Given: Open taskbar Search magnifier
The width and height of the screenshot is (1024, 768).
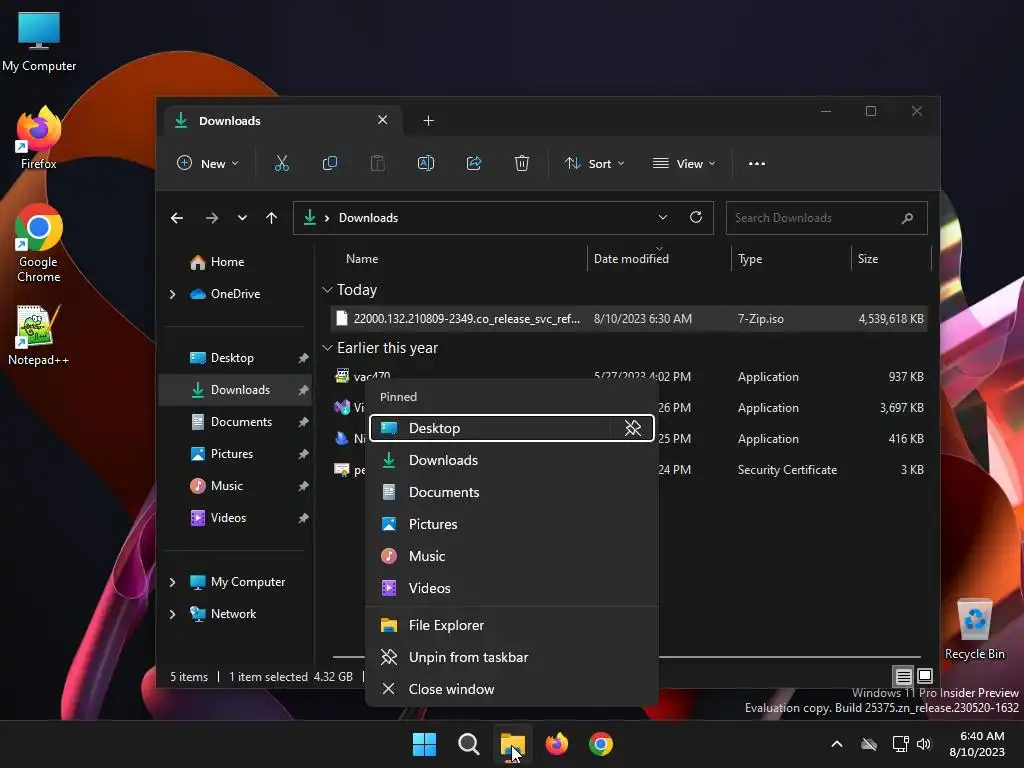Looking at the screenshot, I should [468, 744].
